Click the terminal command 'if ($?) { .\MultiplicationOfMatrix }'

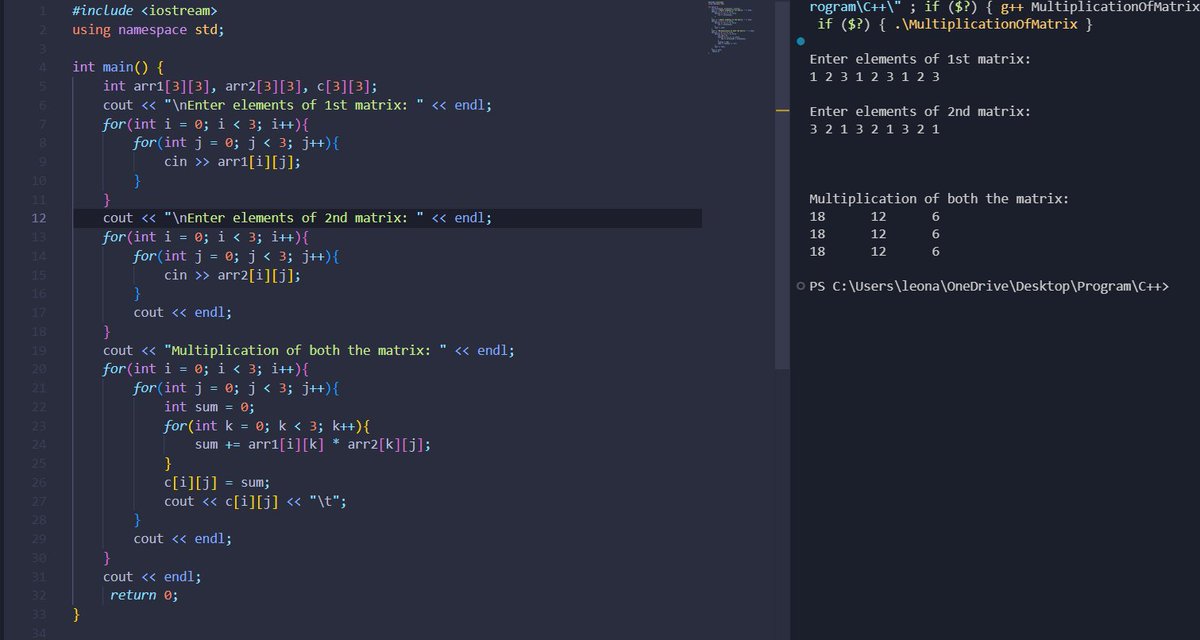click(x=954, y=24)
